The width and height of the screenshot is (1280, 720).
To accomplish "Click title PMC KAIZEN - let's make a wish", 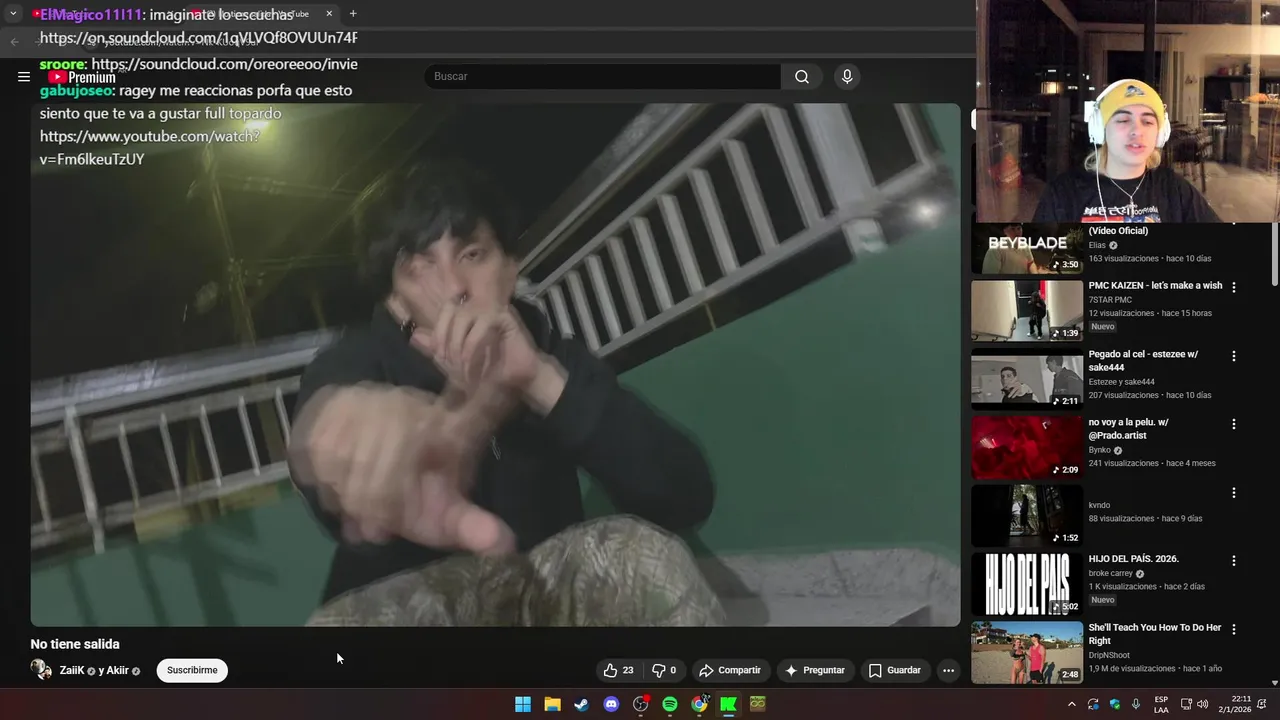I will pyautogui.click(x=1155, y=286).
